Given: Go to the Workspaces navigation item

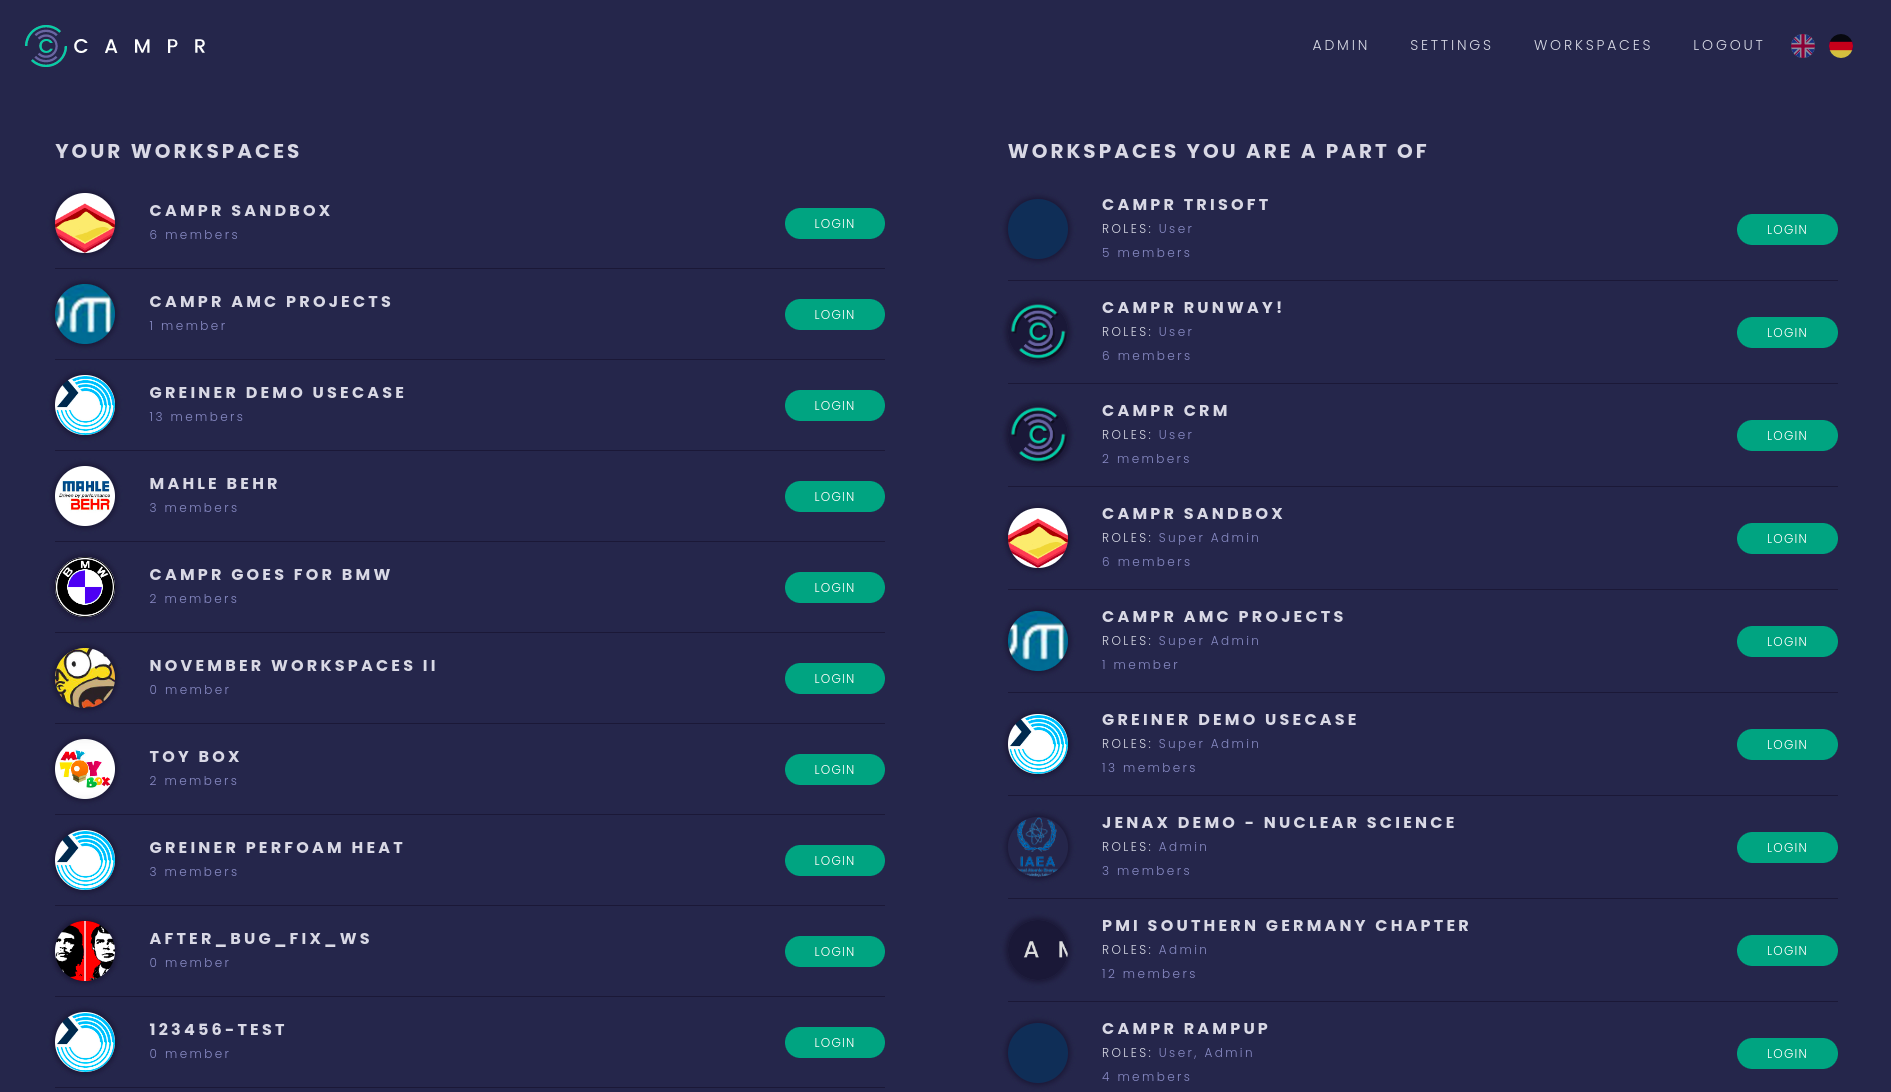Looking at the screenshot, I should coord(1593,46).
